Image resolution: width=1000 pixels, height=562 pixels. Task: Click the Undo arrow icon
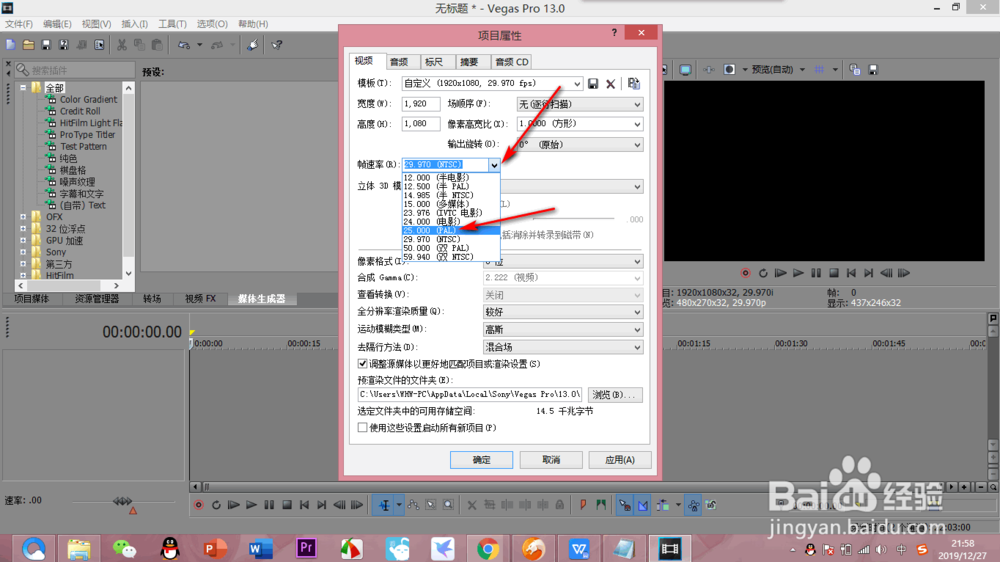[184, 45]
